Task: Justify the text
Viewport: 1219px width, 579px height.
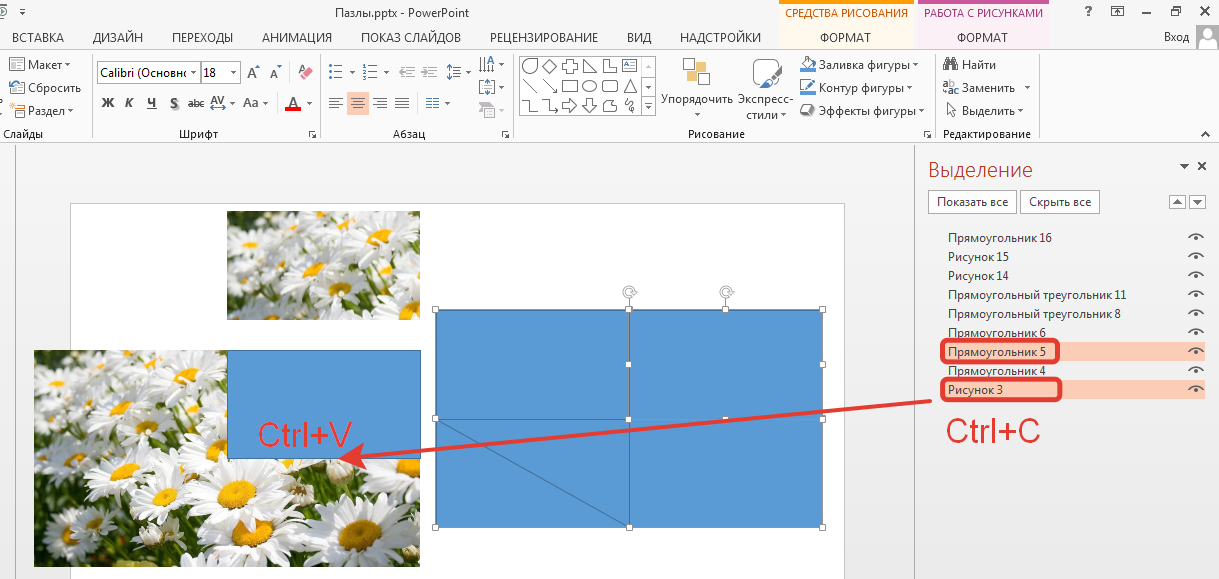Action: [x=403, y=103]
